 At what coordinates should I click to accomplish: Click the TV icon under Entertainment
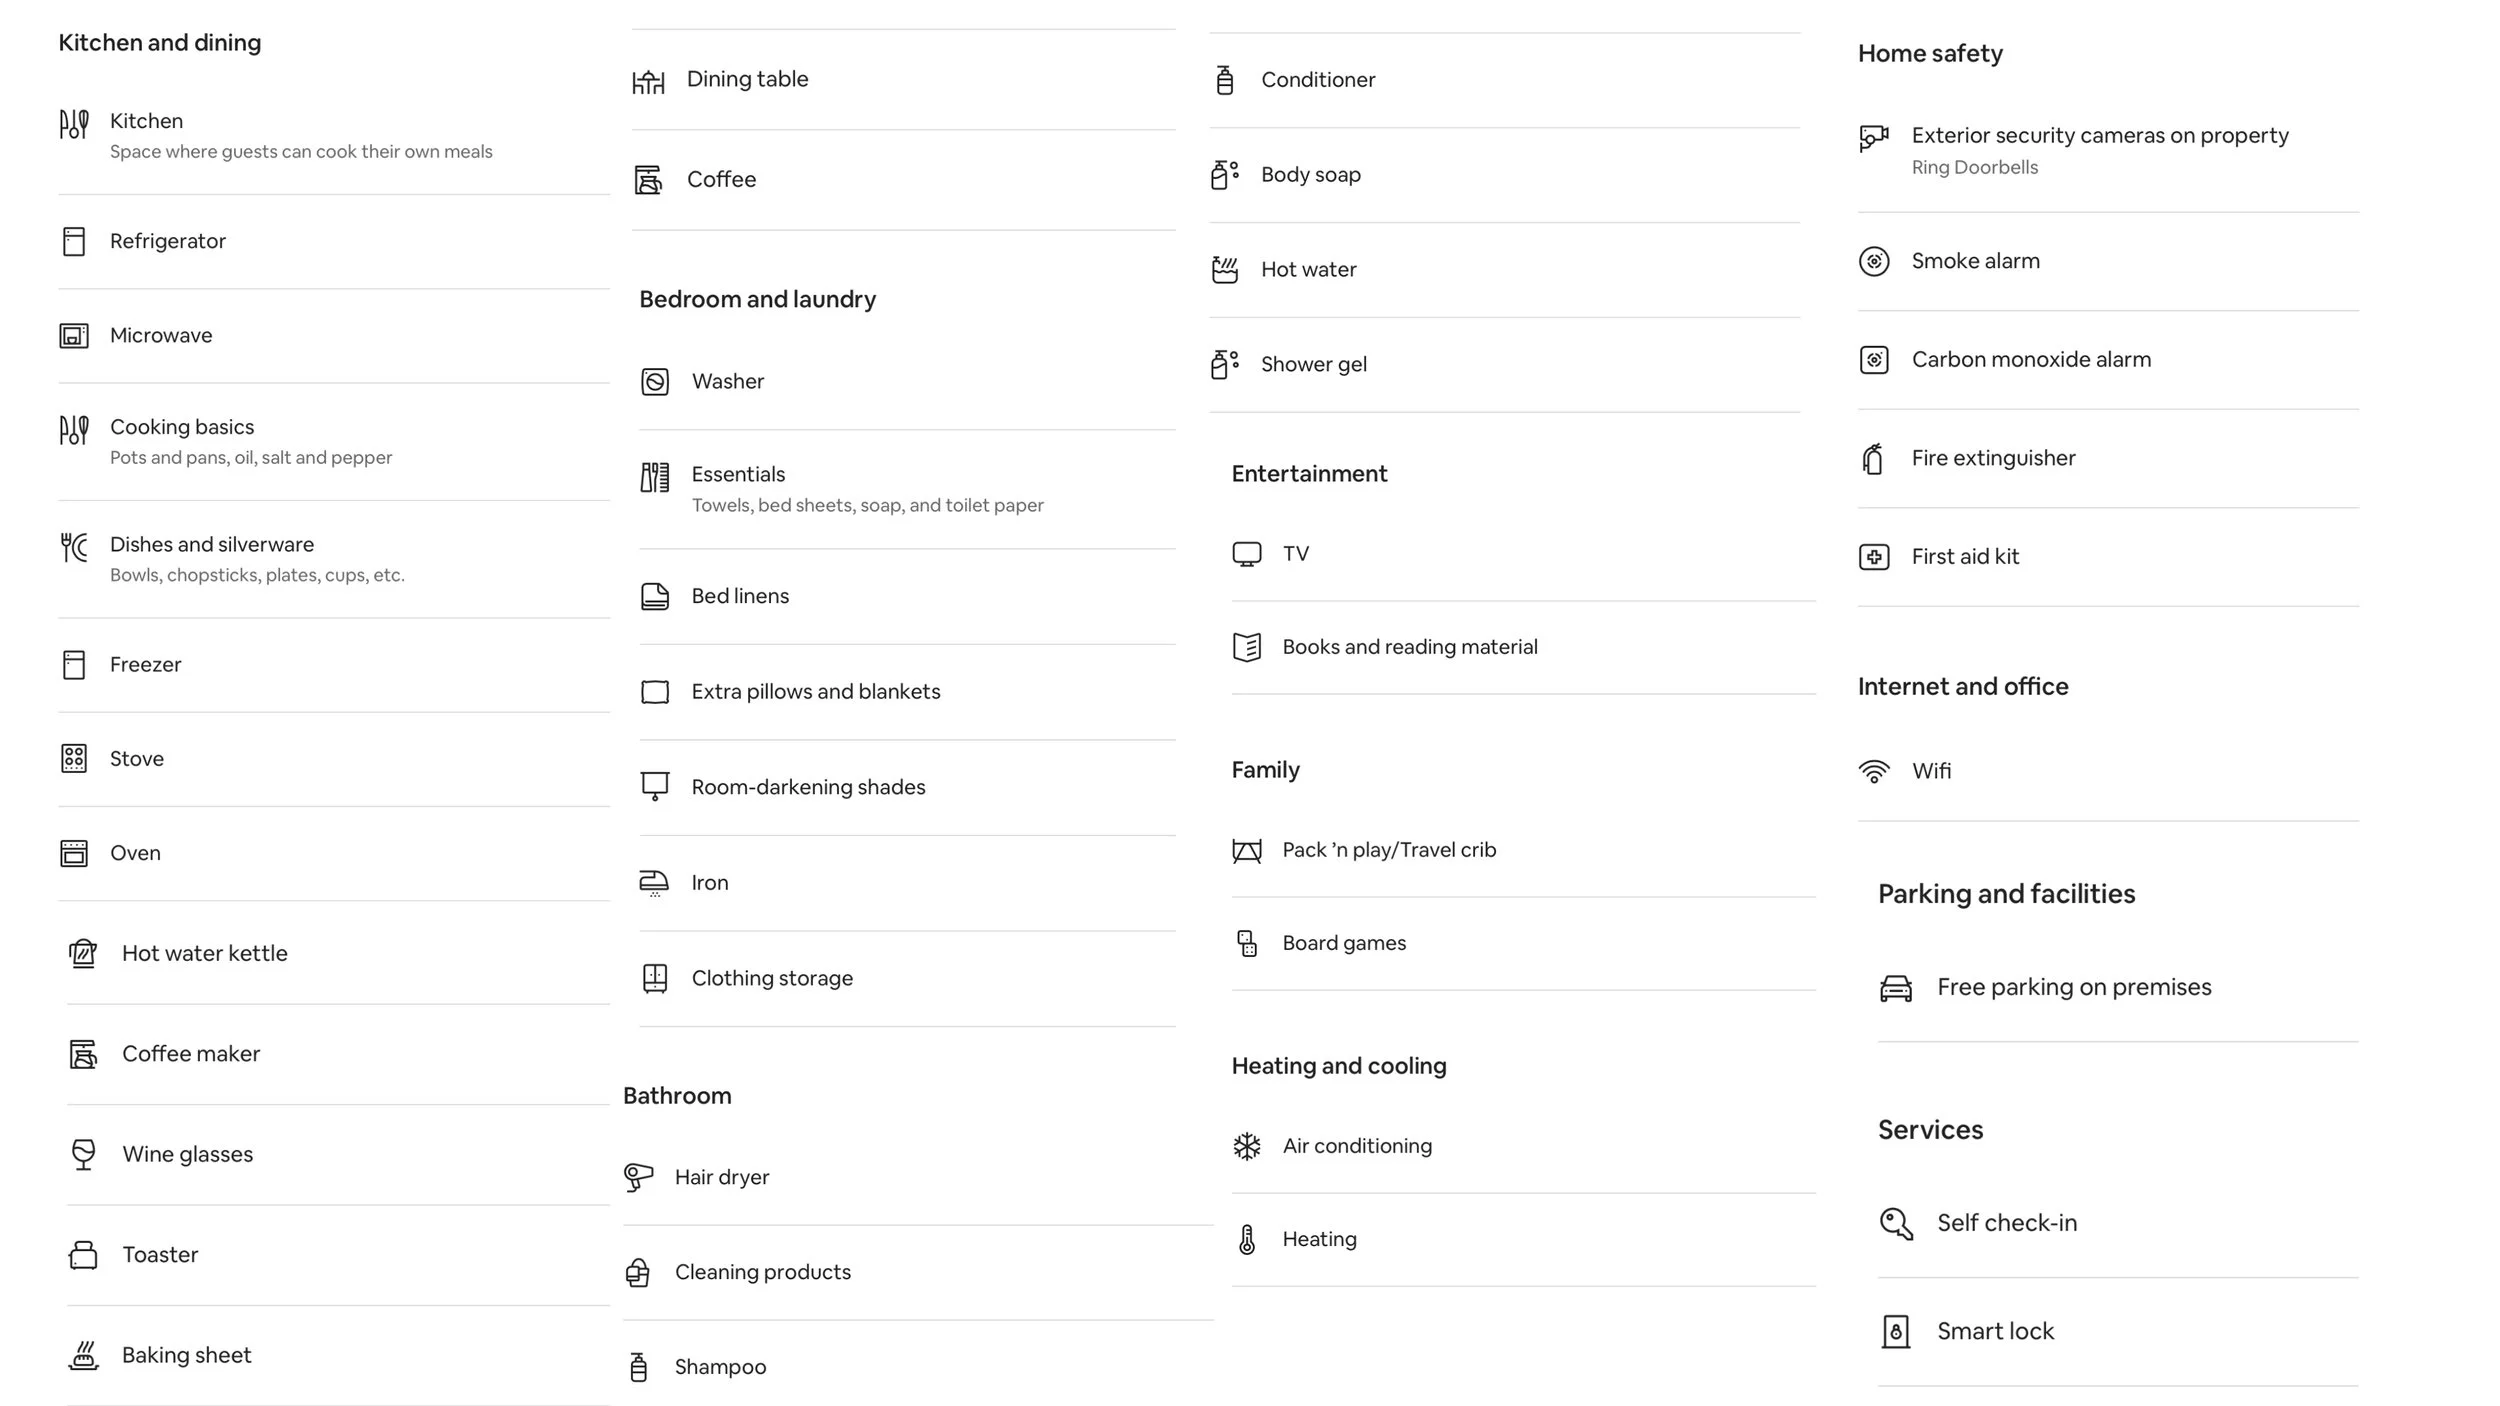1247,553
